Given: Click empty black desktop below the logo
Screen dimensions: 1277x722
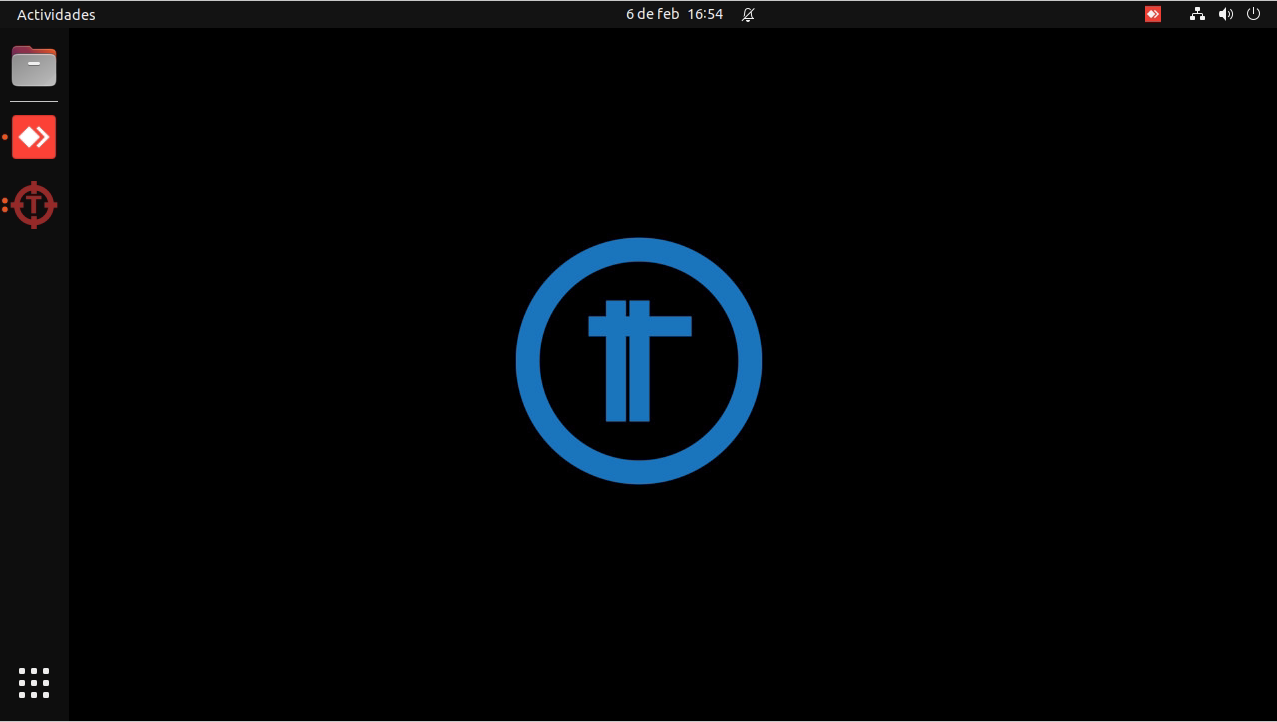Looking at the screenshot, I should pyautogui.click(x=640, y=600).
